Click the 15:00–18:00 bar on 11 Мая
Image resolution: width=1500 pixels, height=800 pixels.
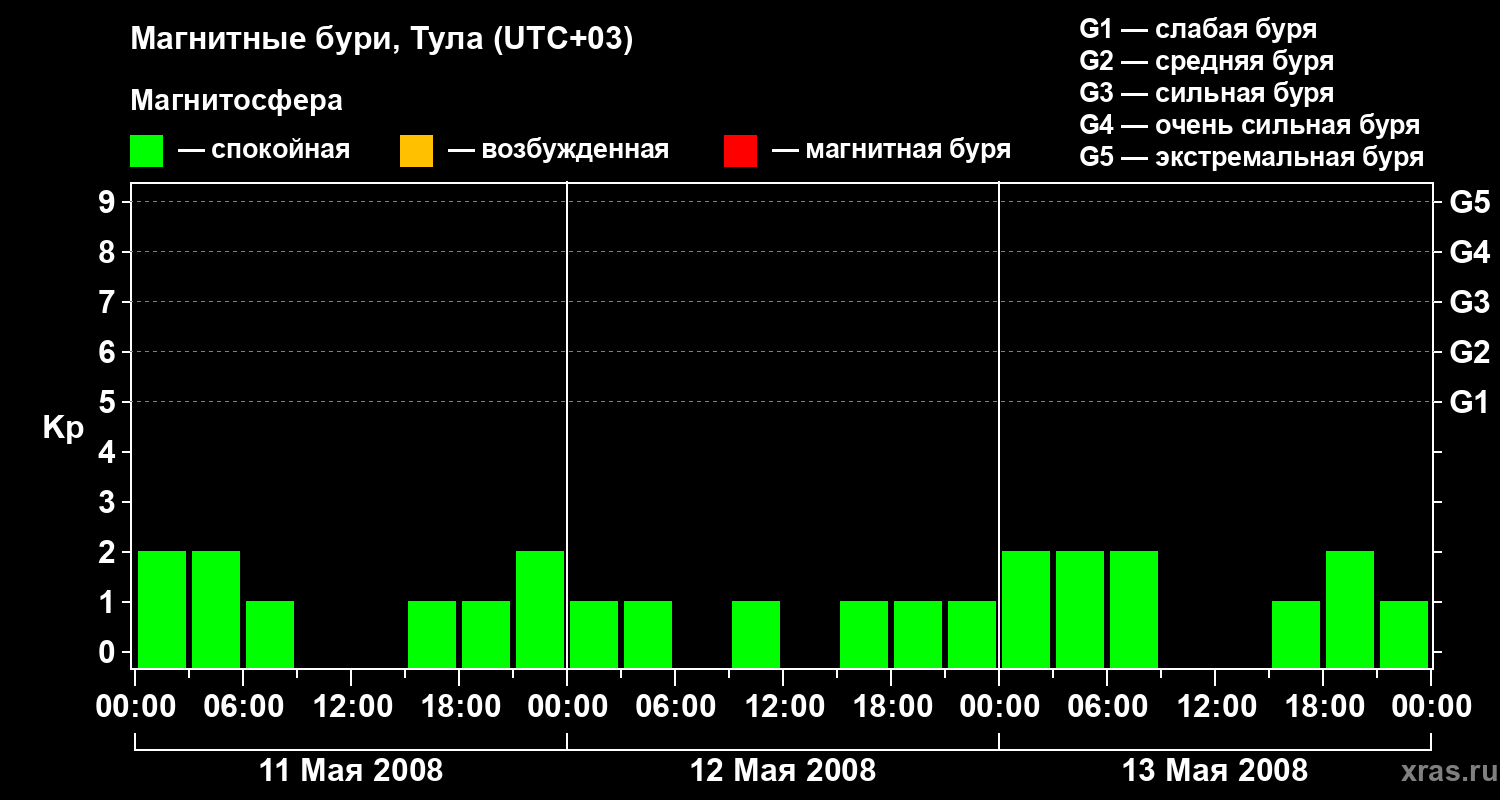[432, 634]
